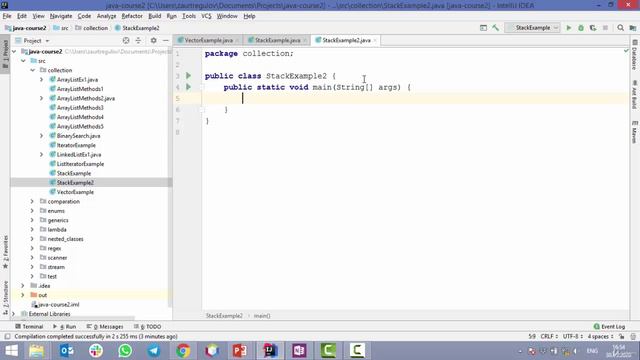Viewport: 640px width, 360px height.
Task: Collapse all in Project panel
Action: coord(138,40)
